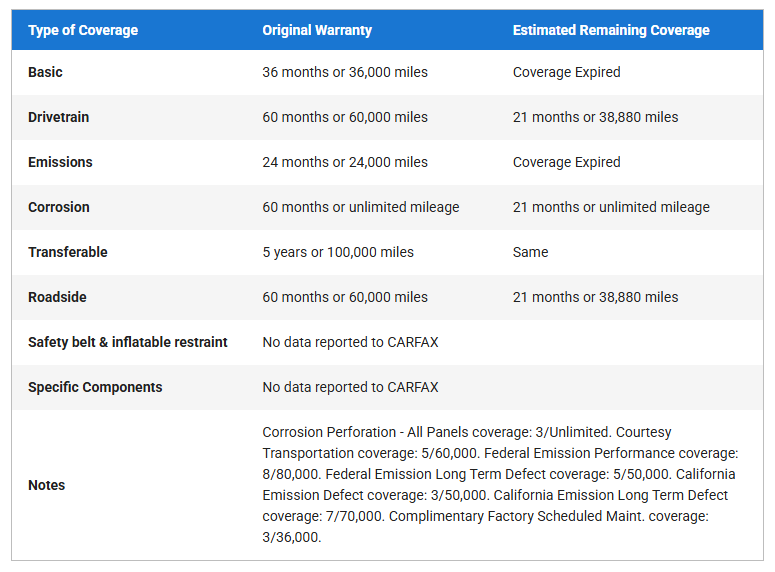
Task: Click "Safety belt & inflatable restraint" label
Action: pos(128,342)
